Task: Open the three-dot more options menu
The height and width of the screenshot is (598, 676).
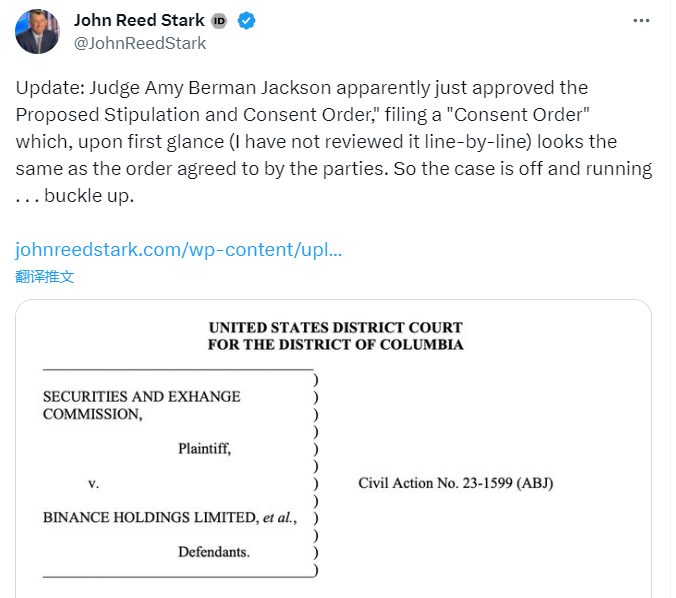Action: 641,21
